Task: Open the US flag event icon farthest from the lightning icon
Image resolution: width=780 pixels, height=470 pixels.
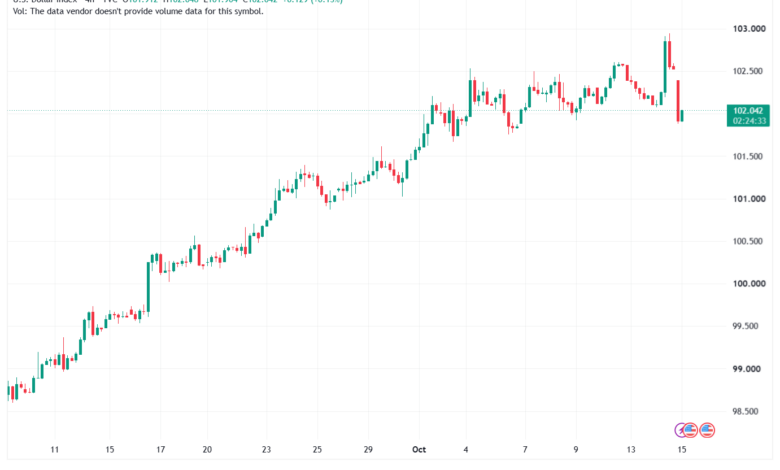Action: tap(707, 430)
